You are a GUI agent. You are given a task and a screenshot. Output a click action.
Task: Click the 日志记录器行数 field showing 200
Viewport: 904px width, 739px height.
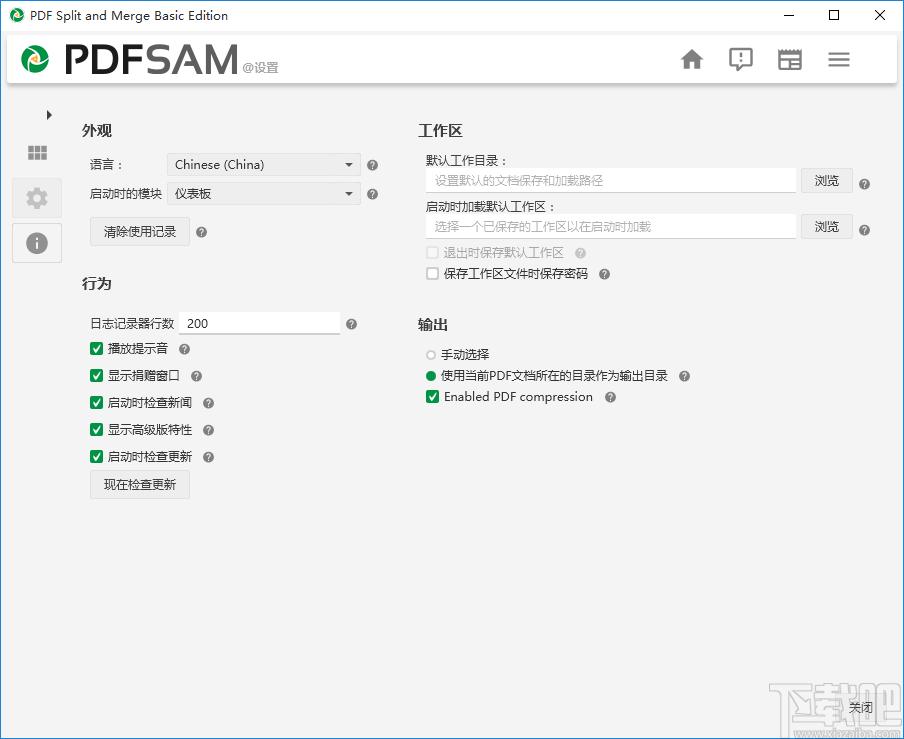coord(259,323)
